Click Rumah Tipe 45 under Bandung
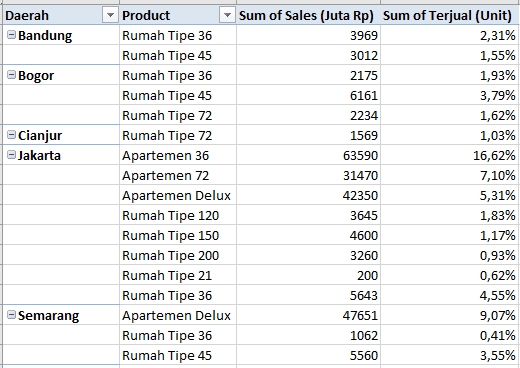Image resolution: width=520 pixels, height=368 pixels. coord(178,55)
